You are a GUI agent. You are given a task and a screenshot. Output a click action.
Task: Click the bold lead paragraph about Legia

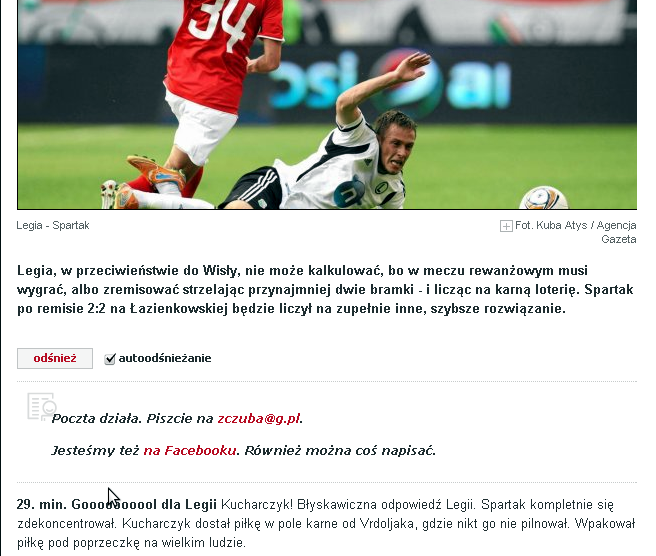[x=325, y=290]
